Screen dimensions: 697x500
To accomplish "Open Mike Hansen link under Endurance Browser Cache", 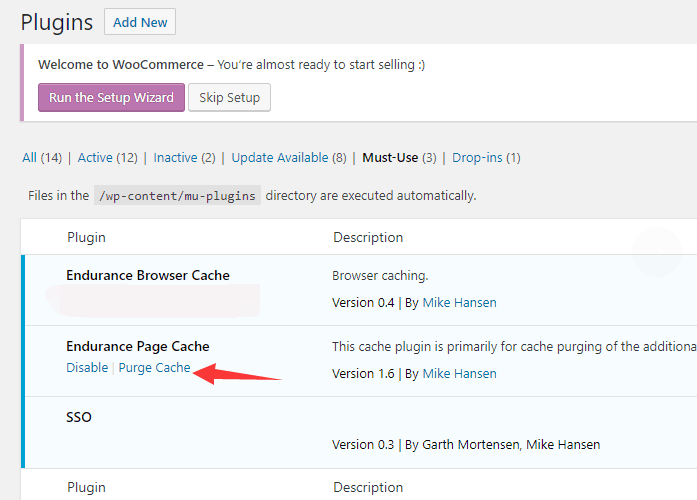I will [459, 302].
